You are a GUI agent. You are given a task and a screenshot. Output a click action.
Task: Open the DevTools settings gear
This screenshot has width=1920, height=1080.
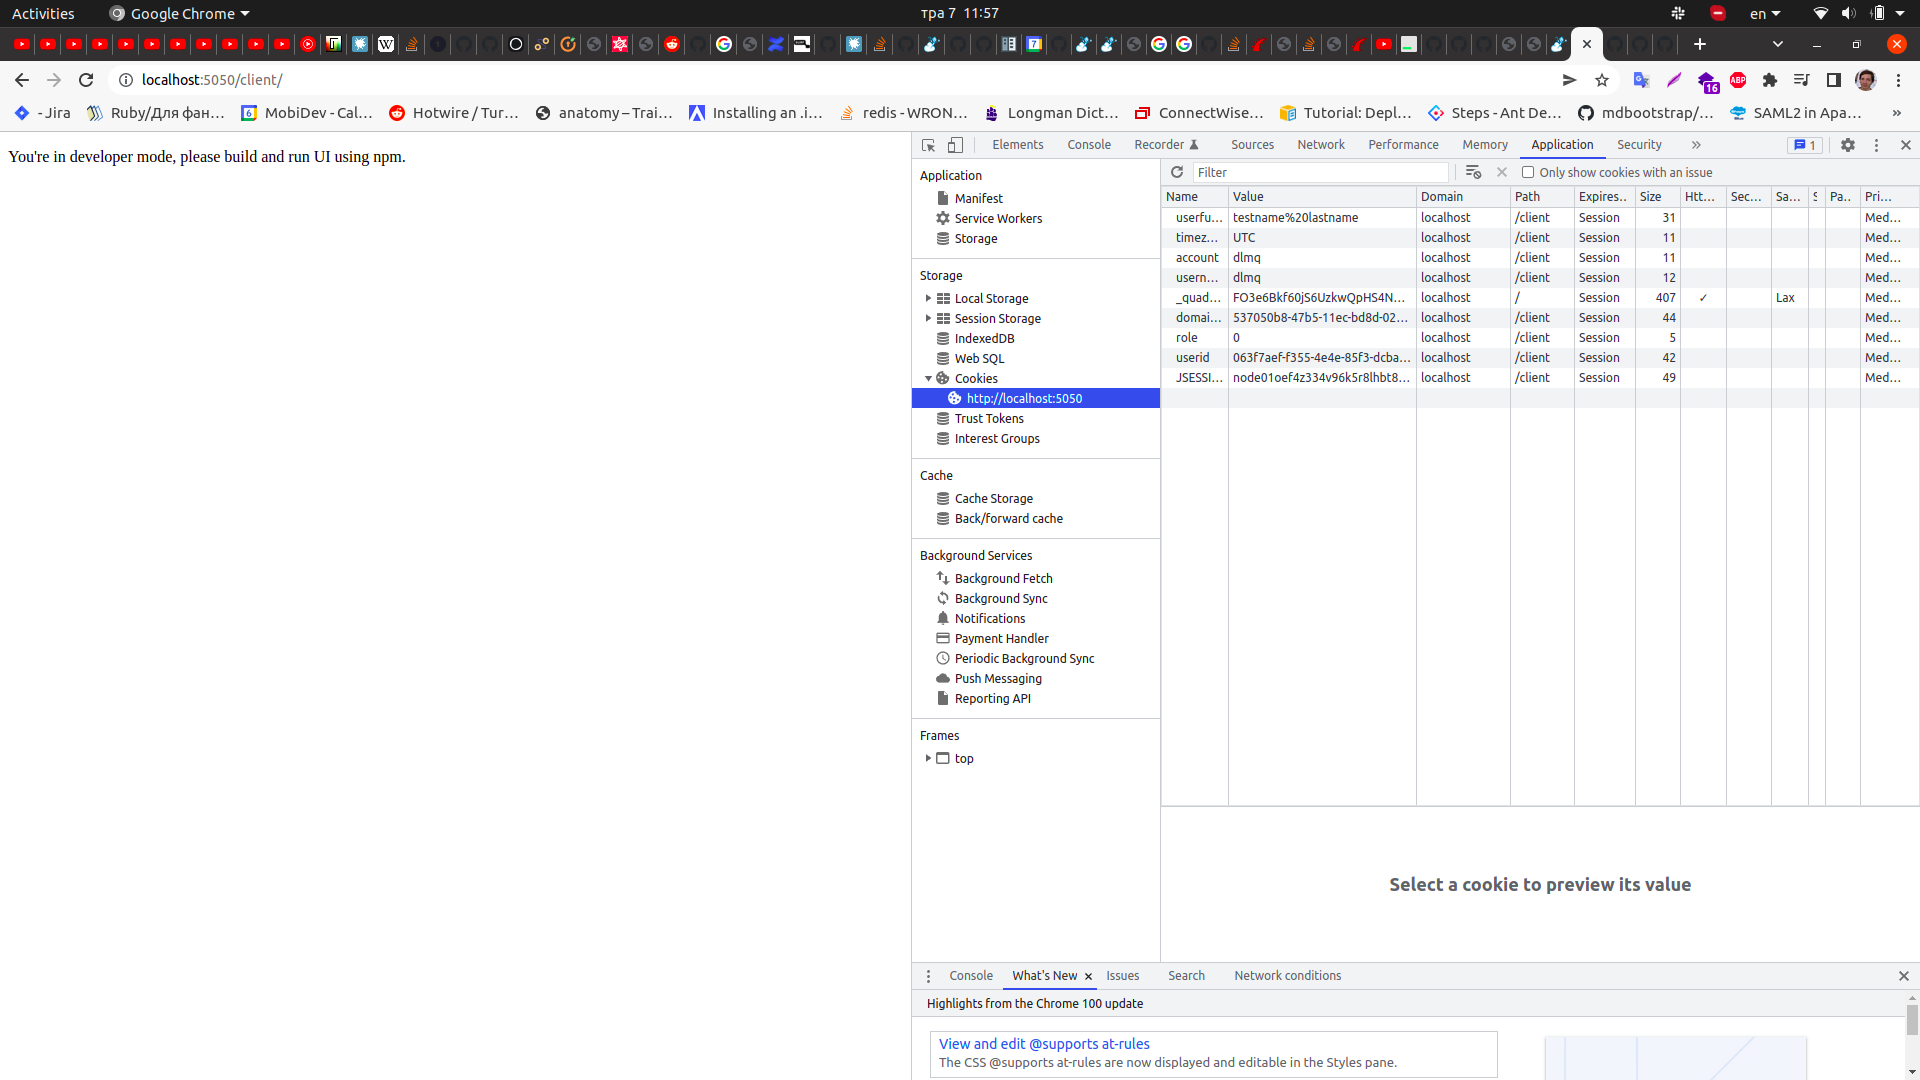click(1848, 145)
